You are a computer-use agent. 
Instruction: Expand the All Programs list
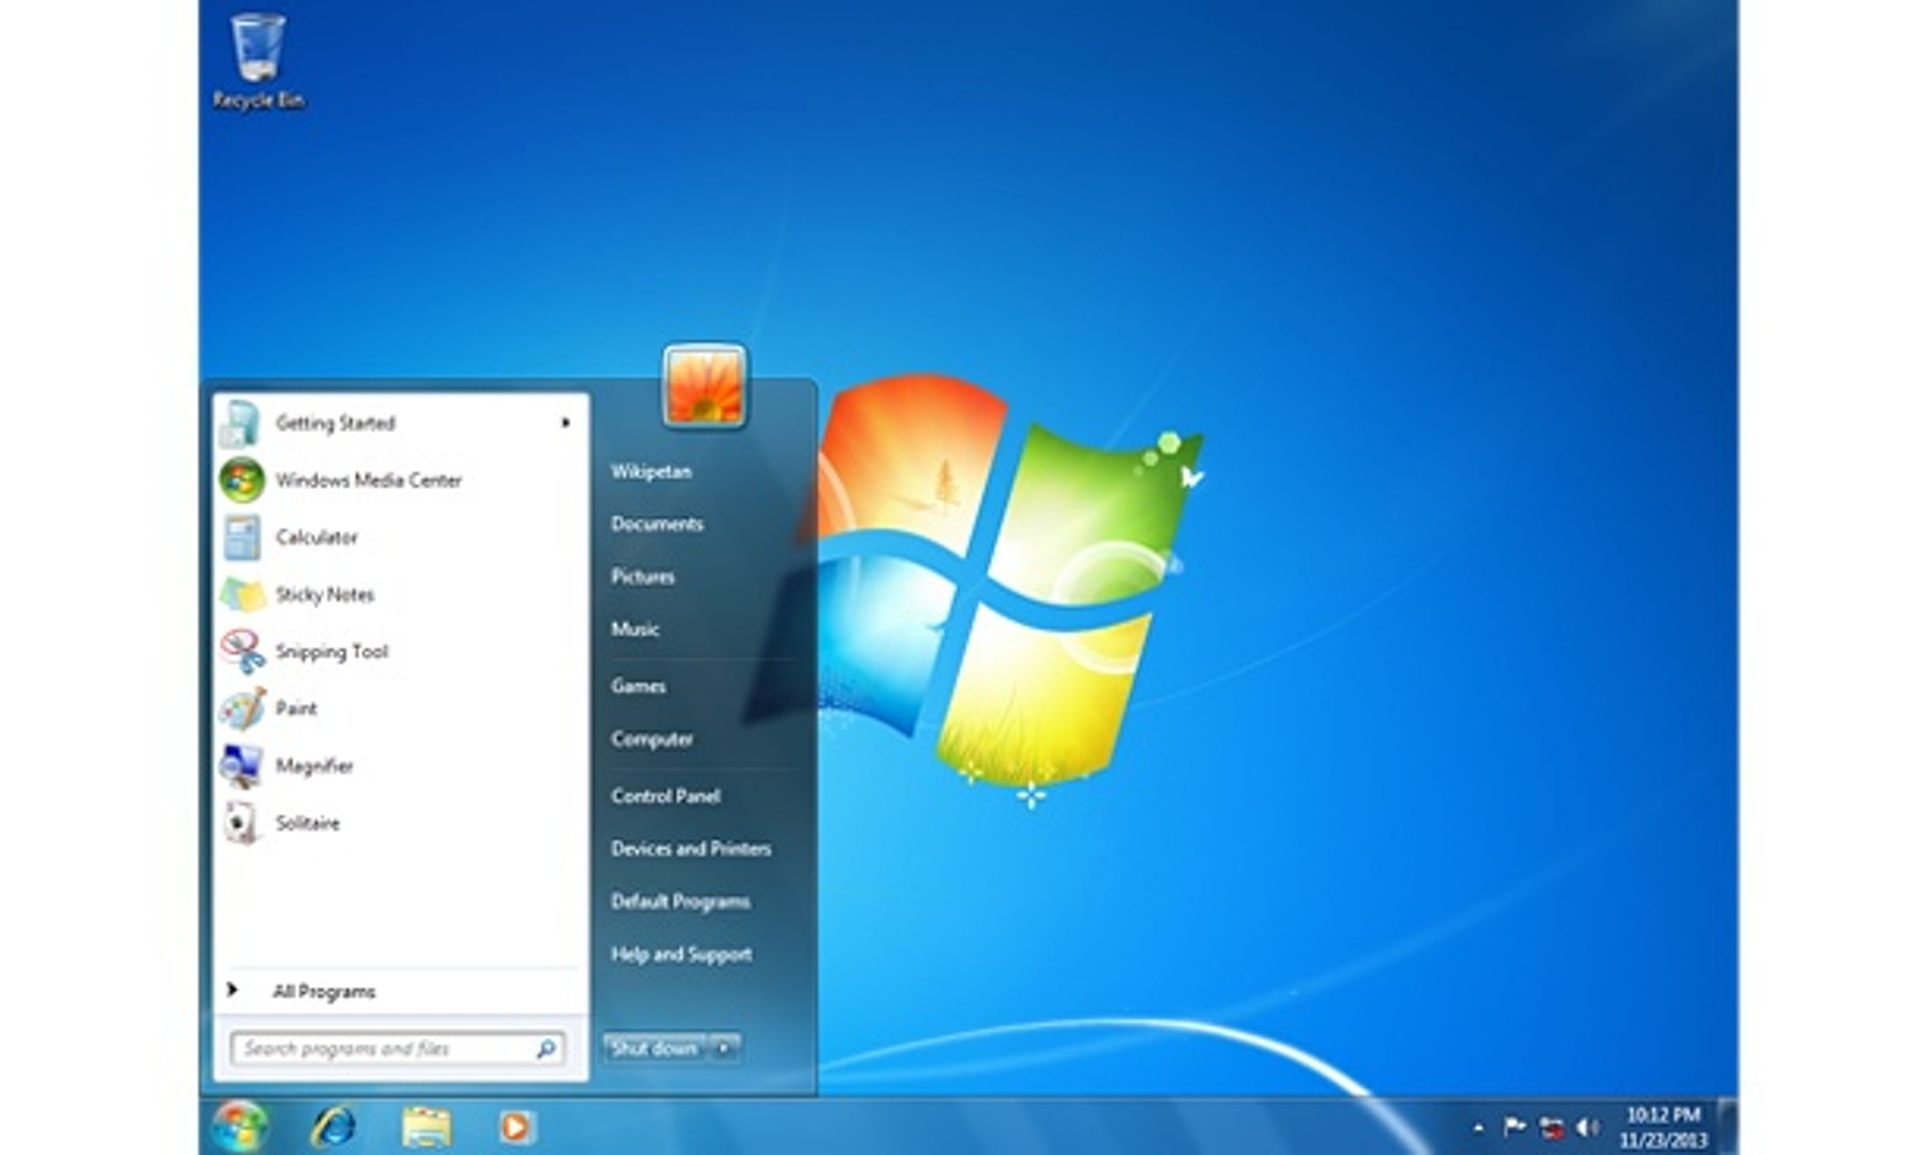(x=305, y=991)
